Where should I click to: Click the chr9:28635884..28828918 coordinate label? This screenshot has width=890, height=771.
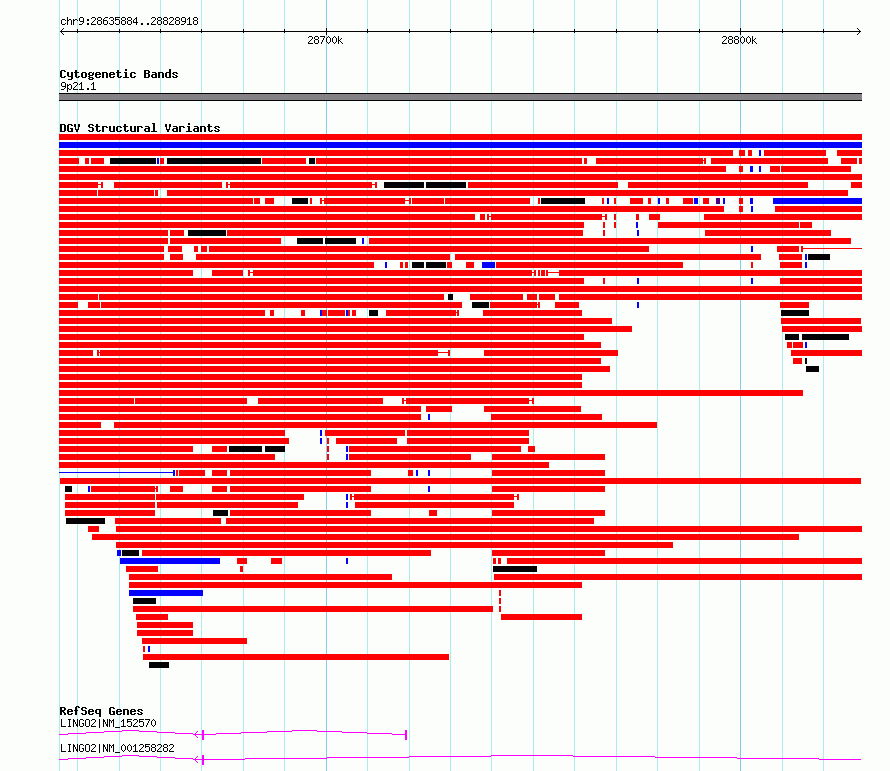[129, 22]
